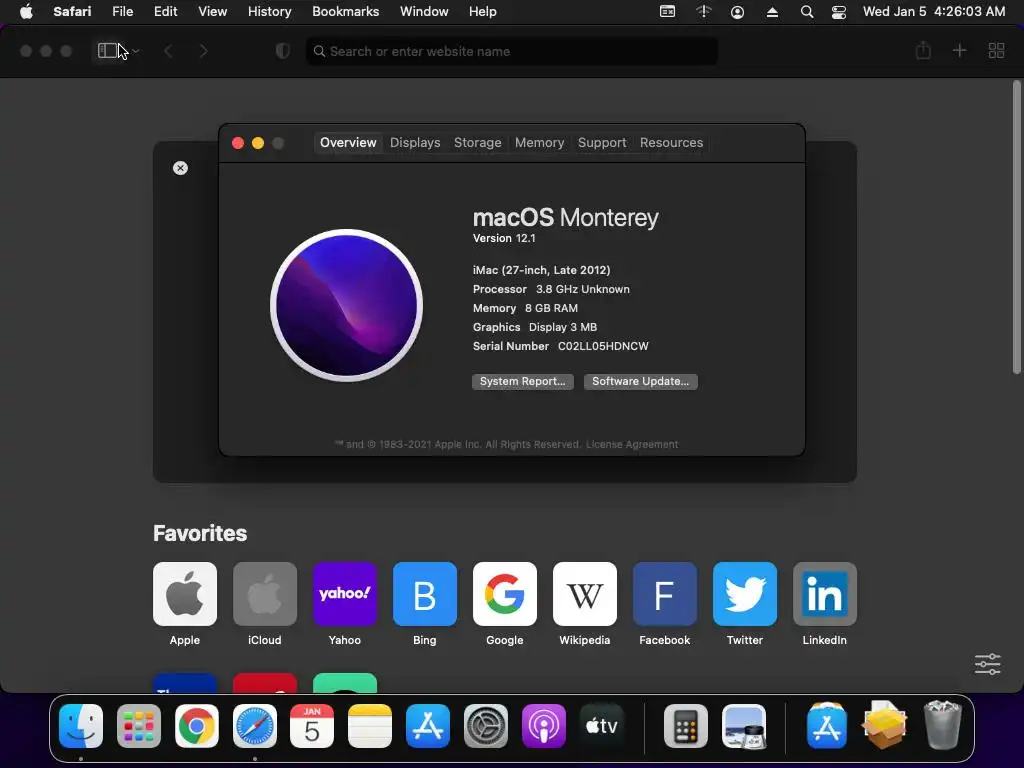Open the privacy report shield icon
The width and height of the screenshot is (1024, 768).
point(283,51)
